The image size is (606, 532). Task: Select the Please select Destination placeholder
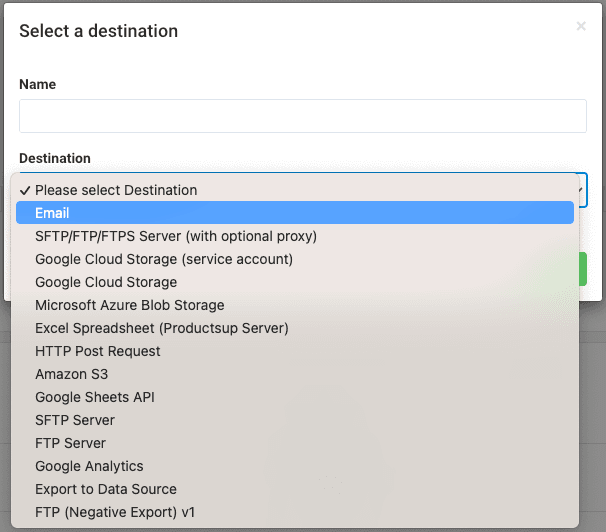(116, 190)
